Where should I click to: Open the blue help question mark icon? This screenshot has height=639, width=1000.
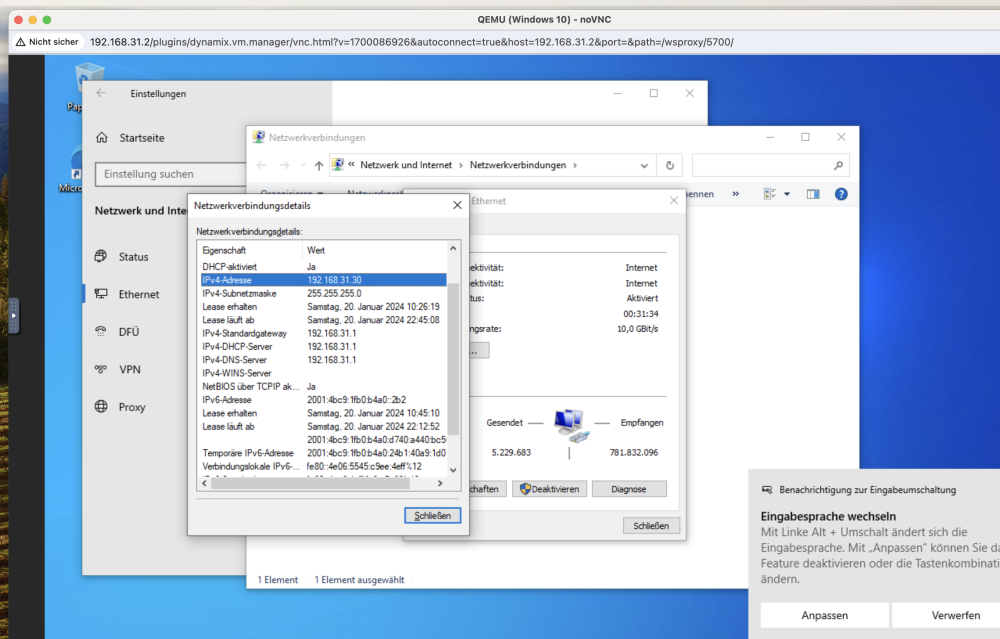pyautogui.click(x=841, y=194)
